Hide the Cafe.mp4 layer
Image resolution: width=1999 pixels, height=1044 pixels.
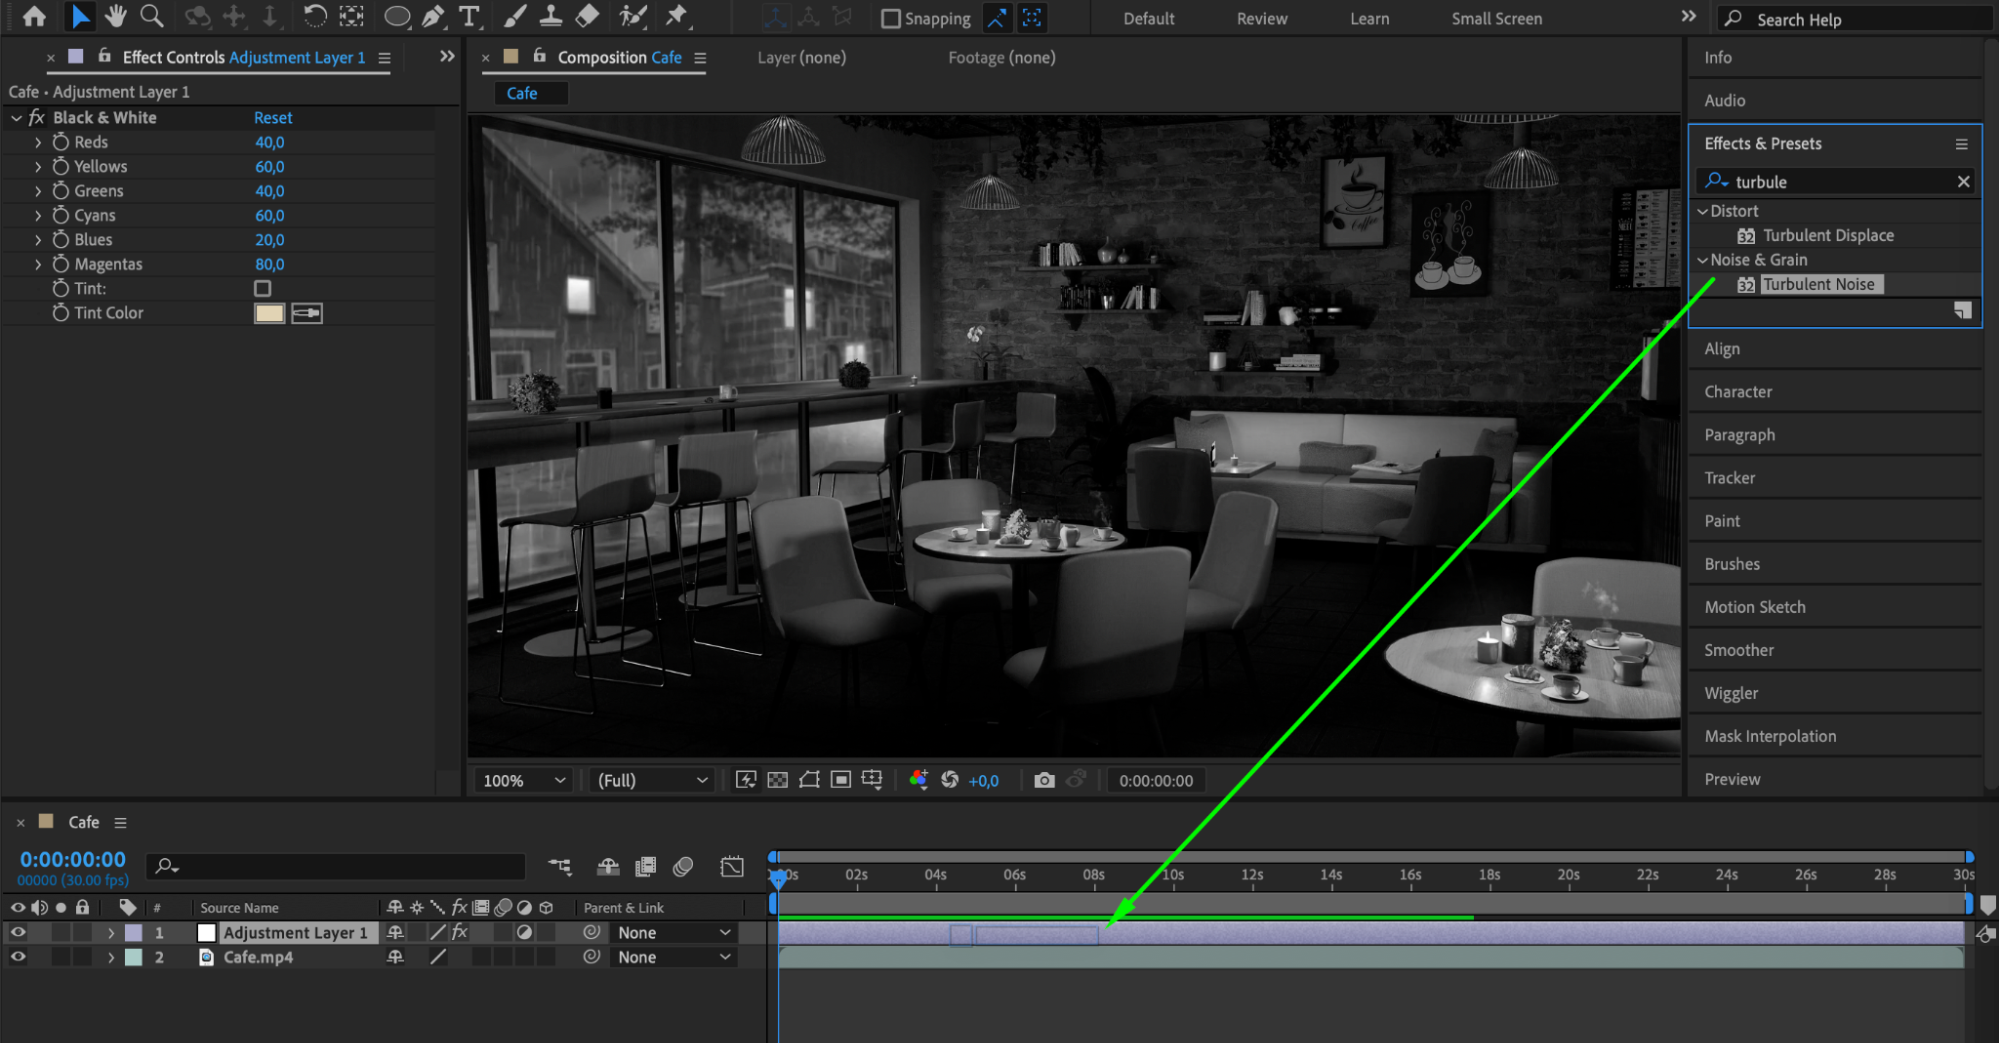coord(18,957)
